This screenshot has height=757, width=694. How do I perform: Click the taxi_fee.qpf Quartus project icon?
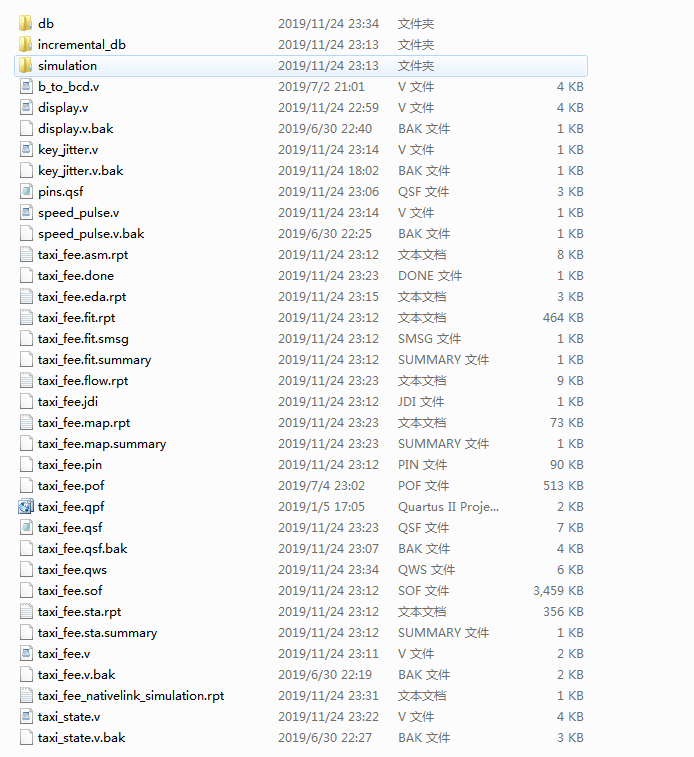click(x=26, y=506)
